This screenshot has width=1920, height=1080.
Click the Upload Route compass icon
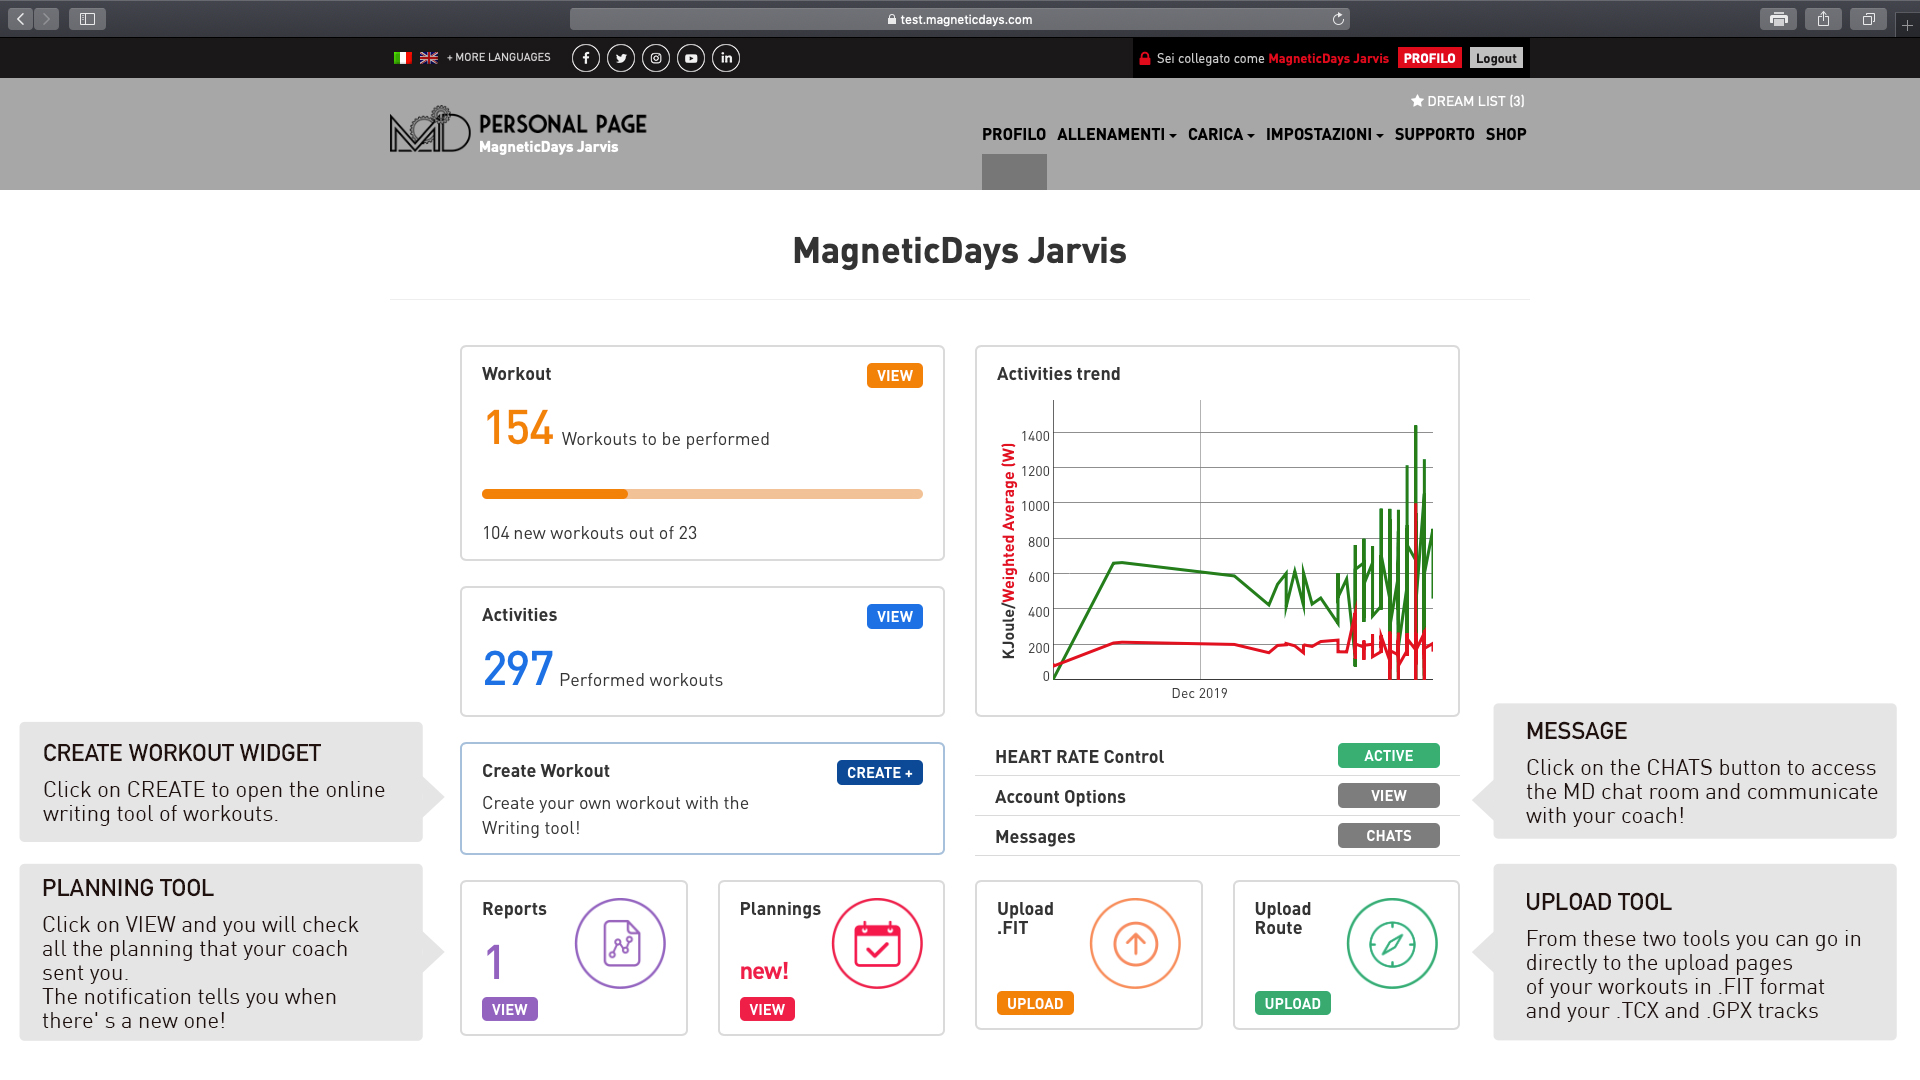[1392, 943]
